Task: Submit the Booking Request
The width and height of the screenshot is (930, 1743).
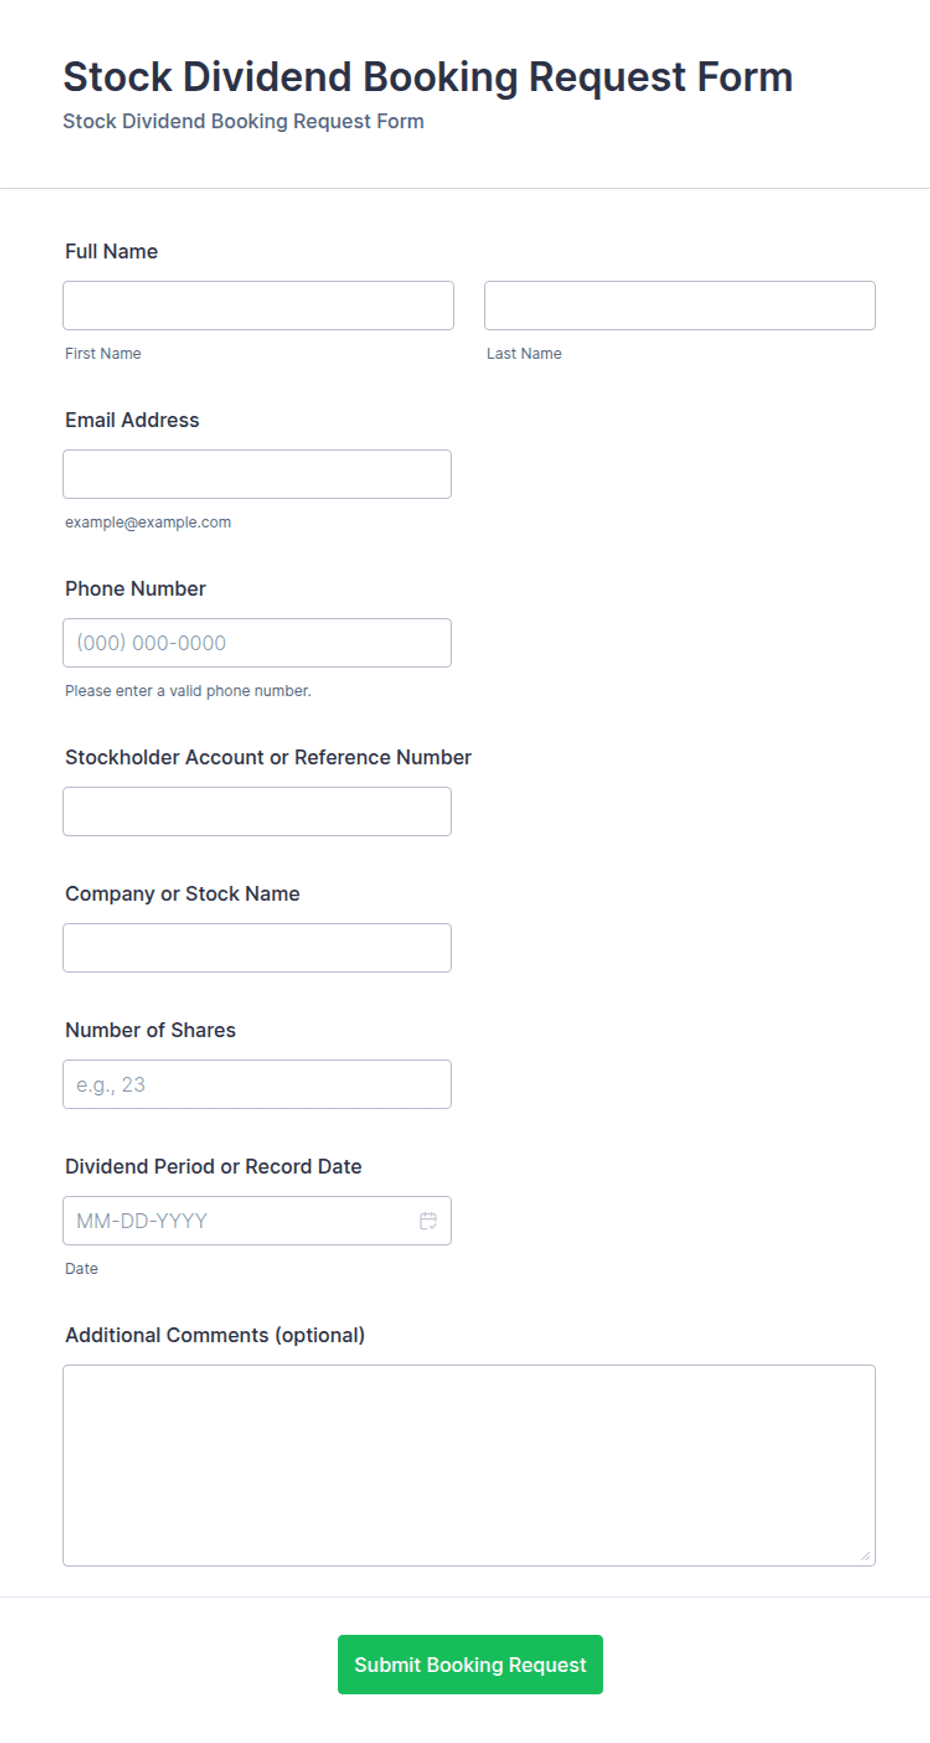Action: 470,1664
